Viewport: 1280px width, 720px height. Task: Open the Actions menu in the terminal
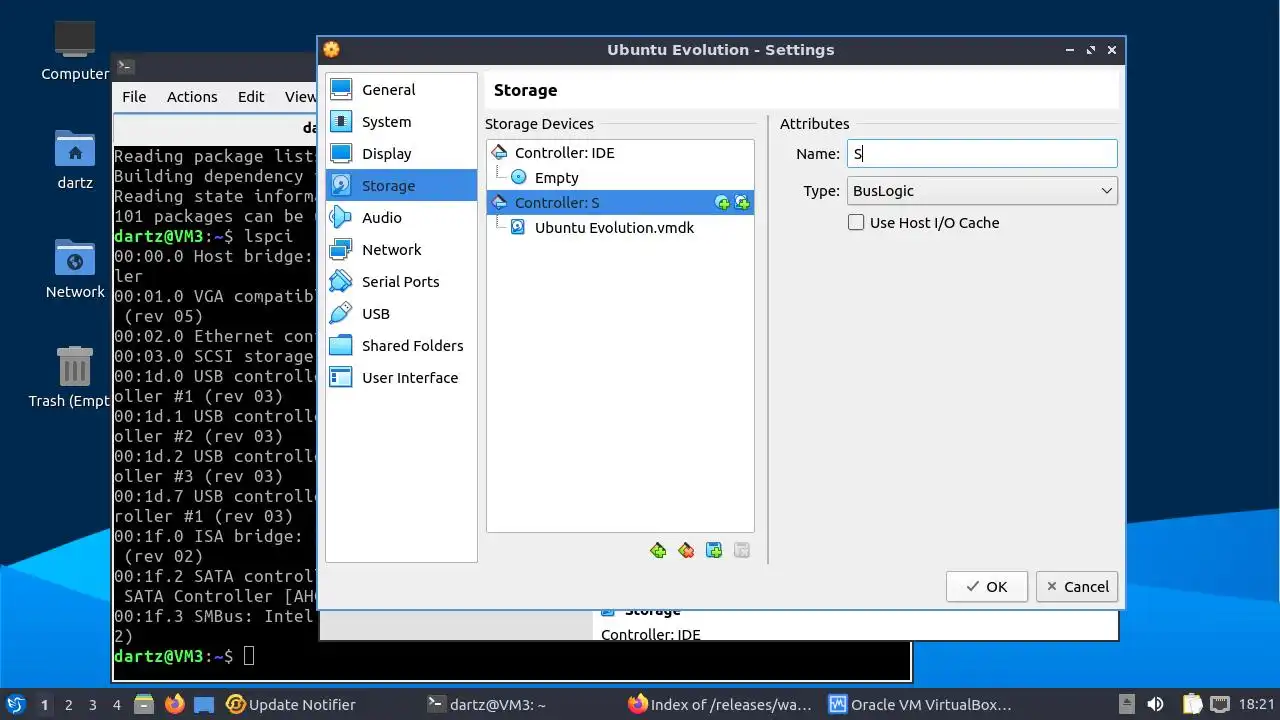[192, 97]
